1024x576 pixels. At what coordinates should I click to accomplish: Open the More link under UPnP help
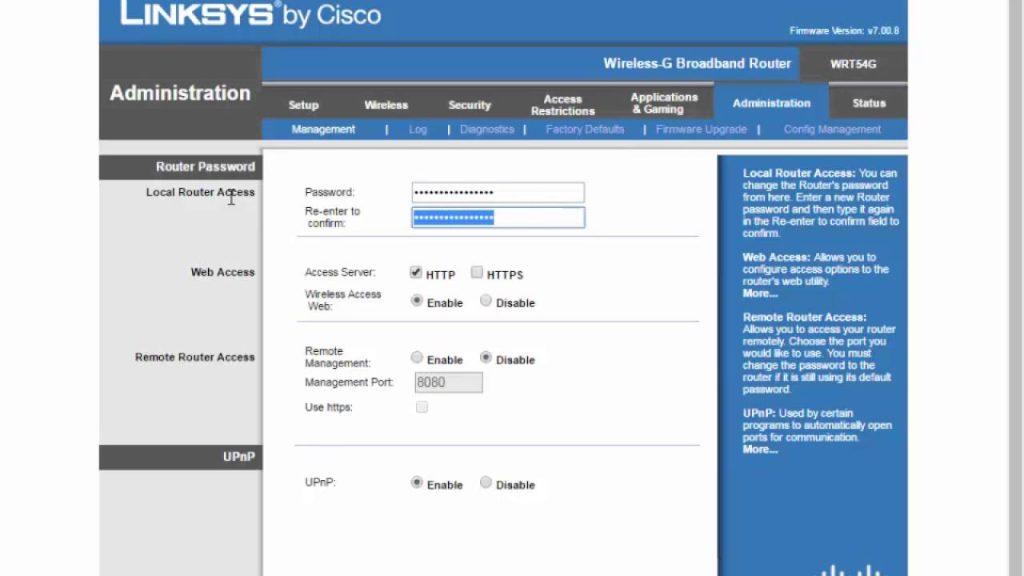pyautogui.click(x=760, y=449)
